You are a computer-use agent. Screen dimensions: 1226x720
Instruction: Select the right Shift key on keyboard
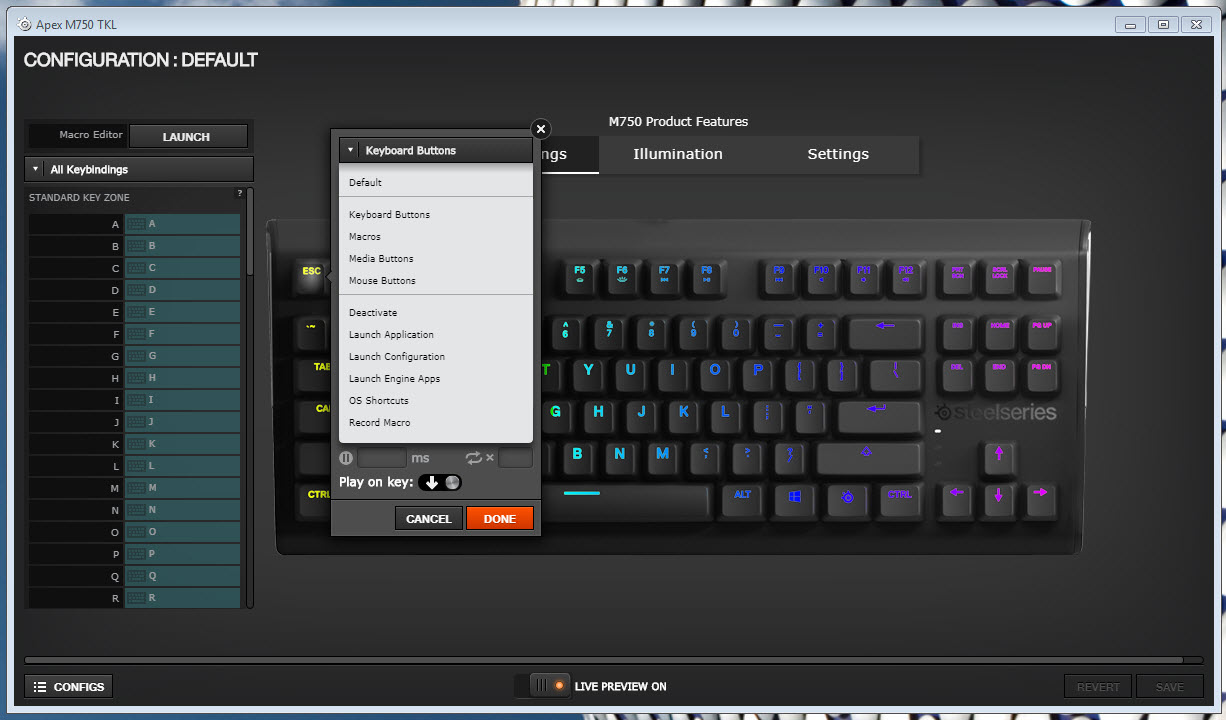click(867, 458)
